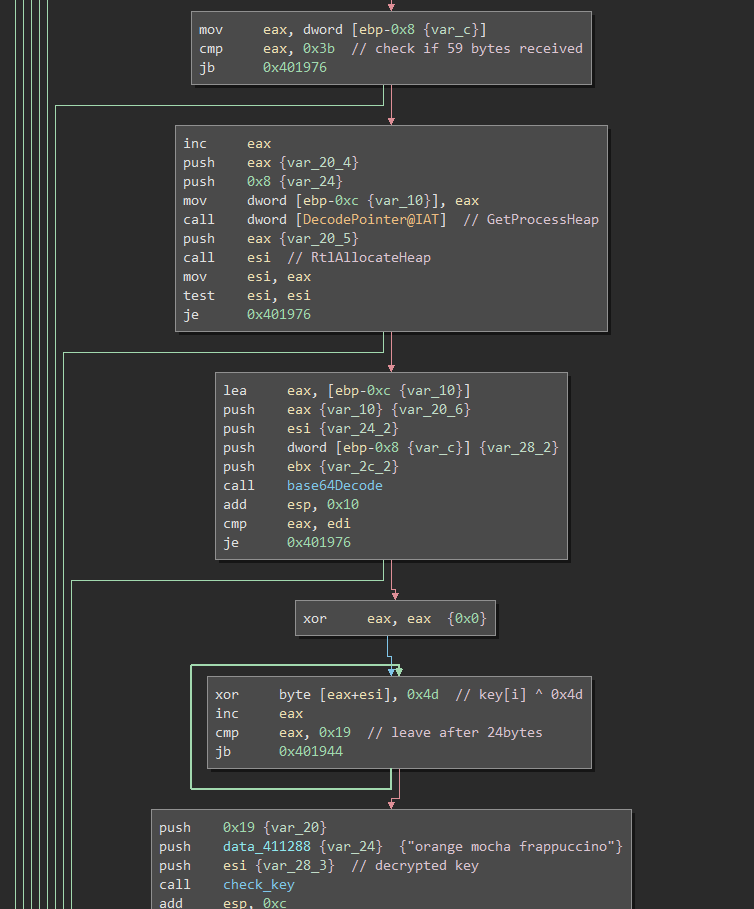Select 'add esp, 0xc' after check_key call
Image resolution: width=754 pixels, height=909 pixels.
(223, 903)
